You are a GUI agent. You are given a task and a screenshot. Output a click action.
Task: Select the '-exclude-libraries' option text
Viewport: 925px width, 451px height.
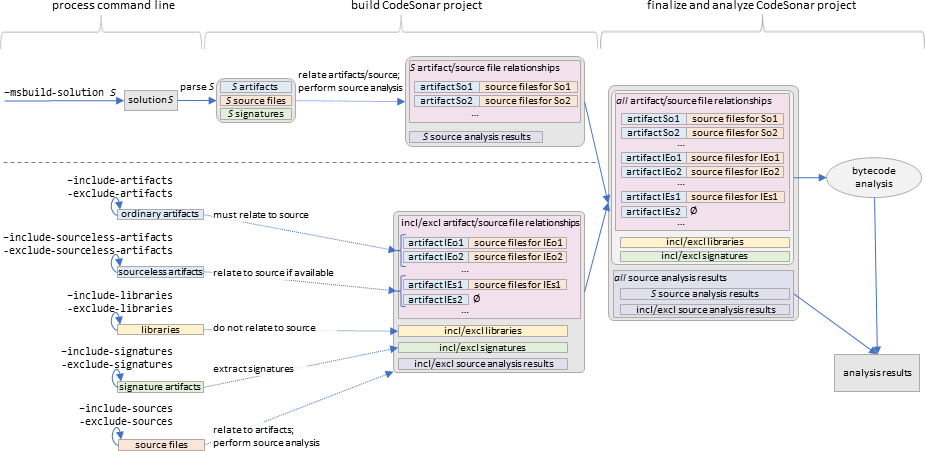(120, 308)
